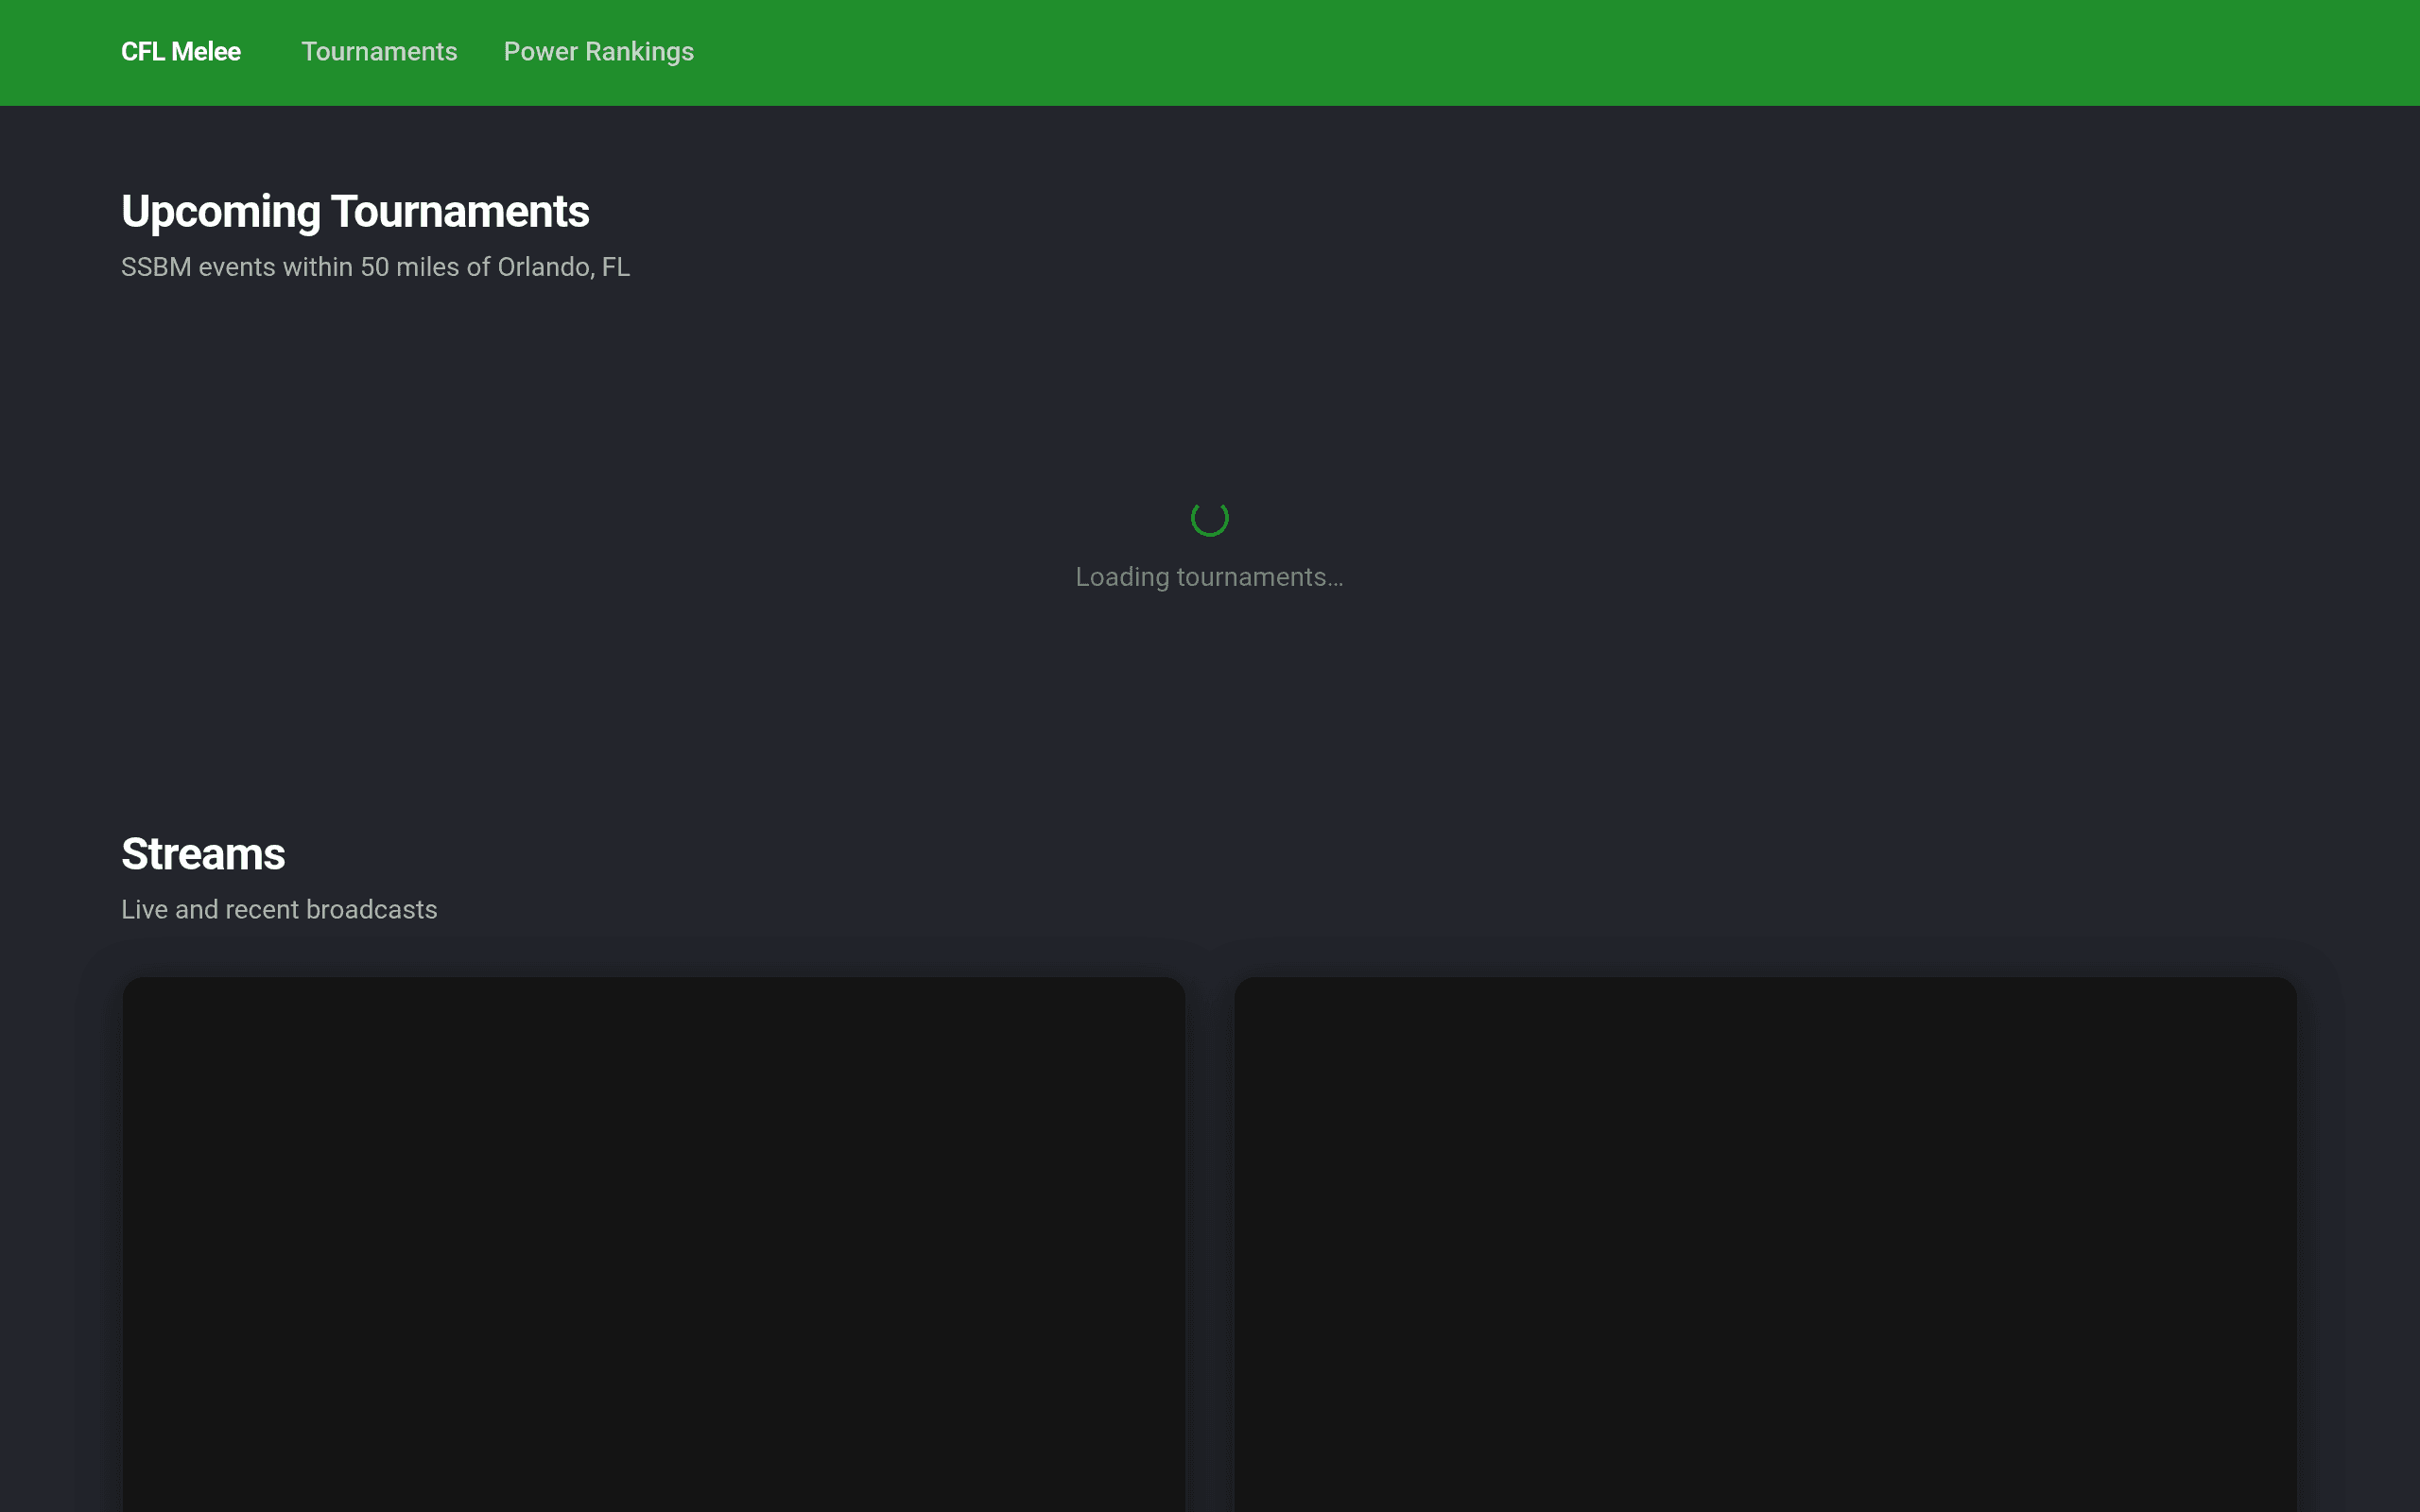Open the left stream embed card

pyautogui.click(x=653, y=1240)
